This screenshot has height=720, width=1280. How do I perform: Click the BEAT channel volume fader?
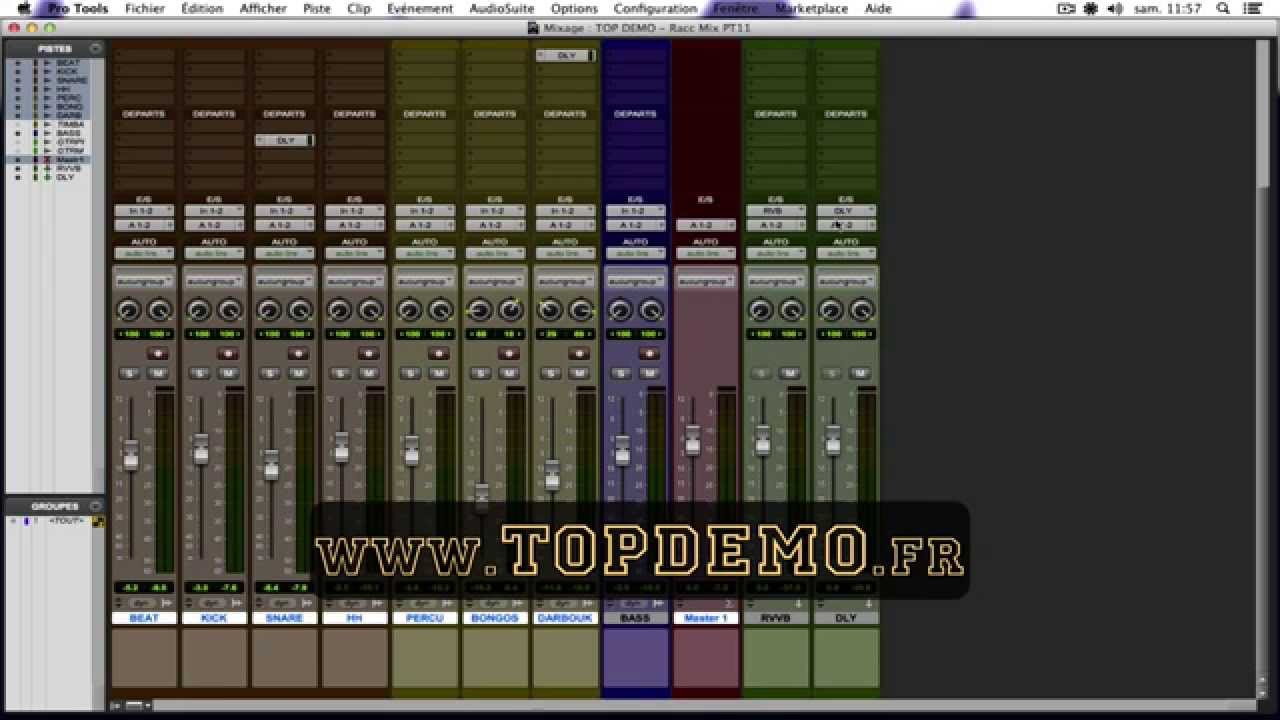click(130, 455)
